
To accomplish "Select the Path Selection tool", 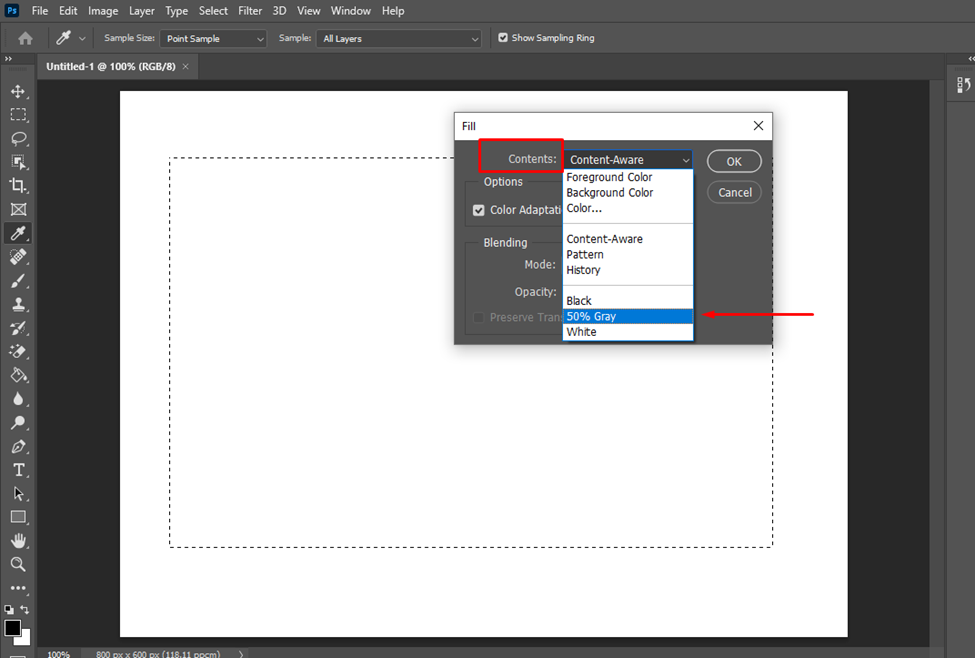I will click(x=18, y=494).
